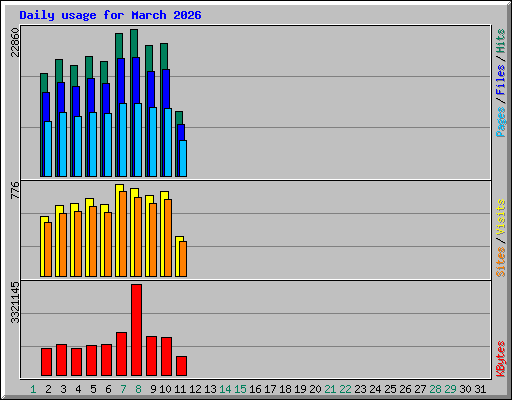Click the chart title 'Daily usage for March 2026'
Image resolution: width=512 pixels, height=400 pixels.
[110, 15]
